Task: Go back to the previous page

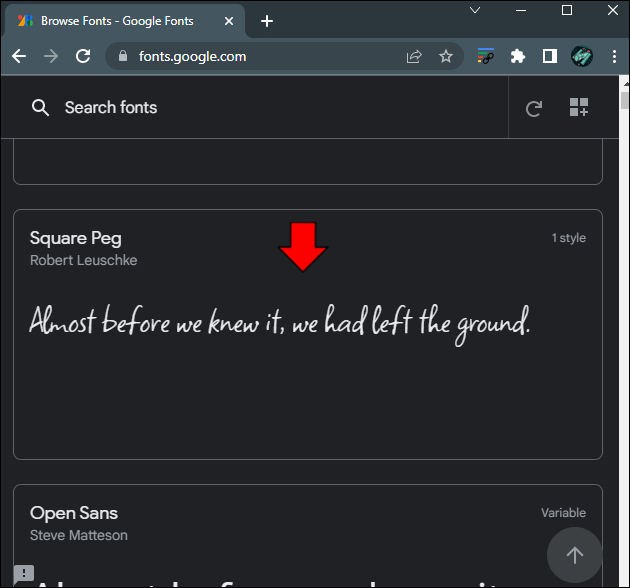Action: click(x=19, y=57)
